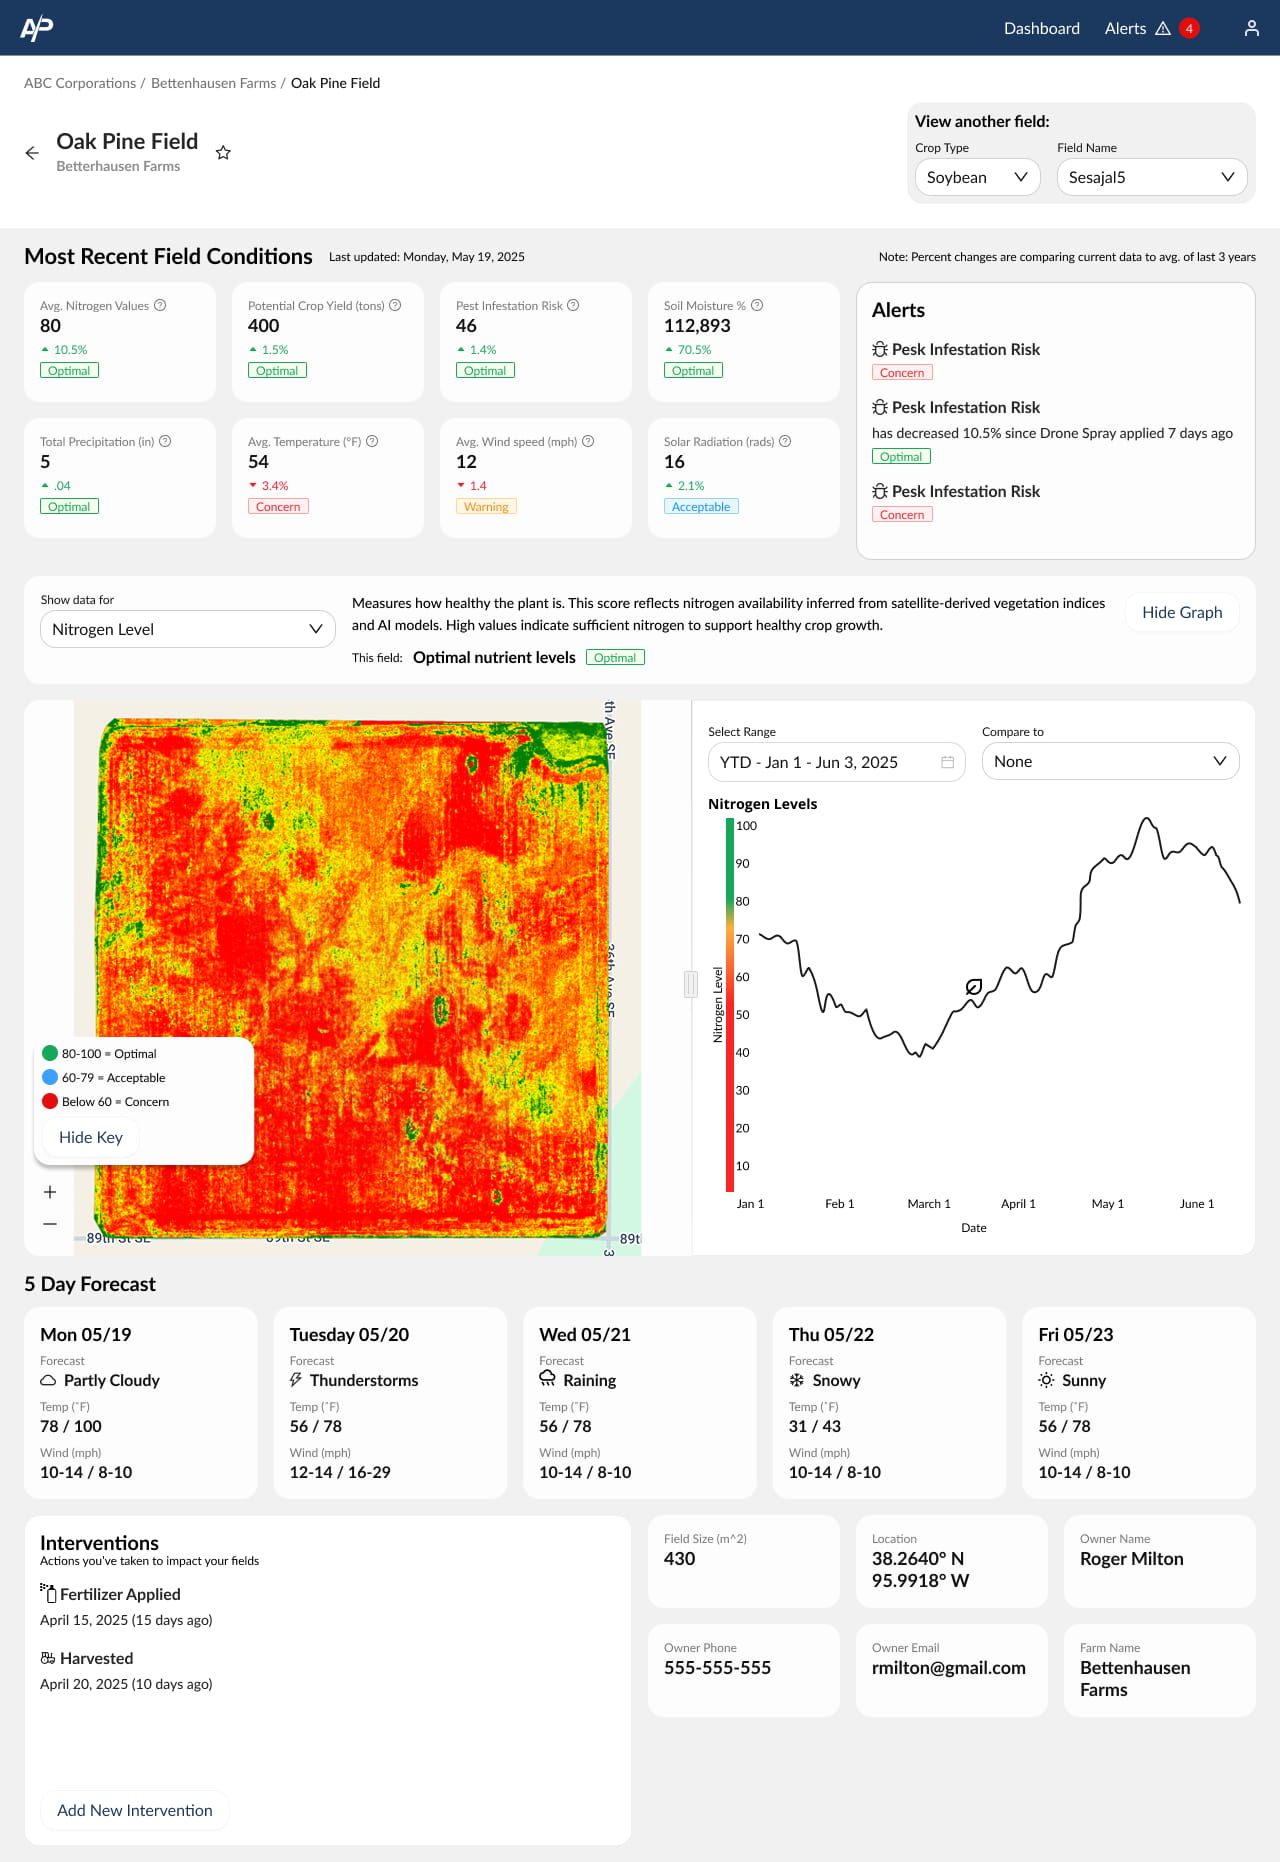Click help icon beside Solar Radiation
This screenshot has height=1862, width=1280.
785,442
